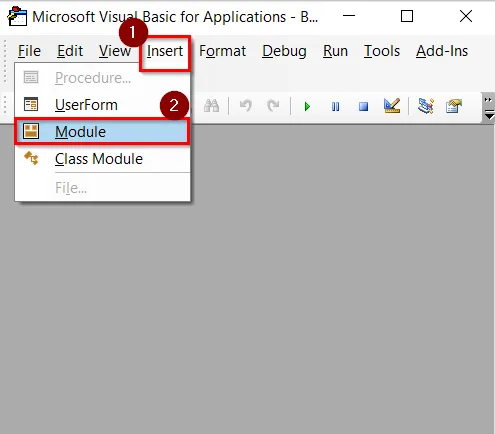Choose Module from the Insert menu
The height and width of the screenshot is (434, 495).
tap(102, 132)
